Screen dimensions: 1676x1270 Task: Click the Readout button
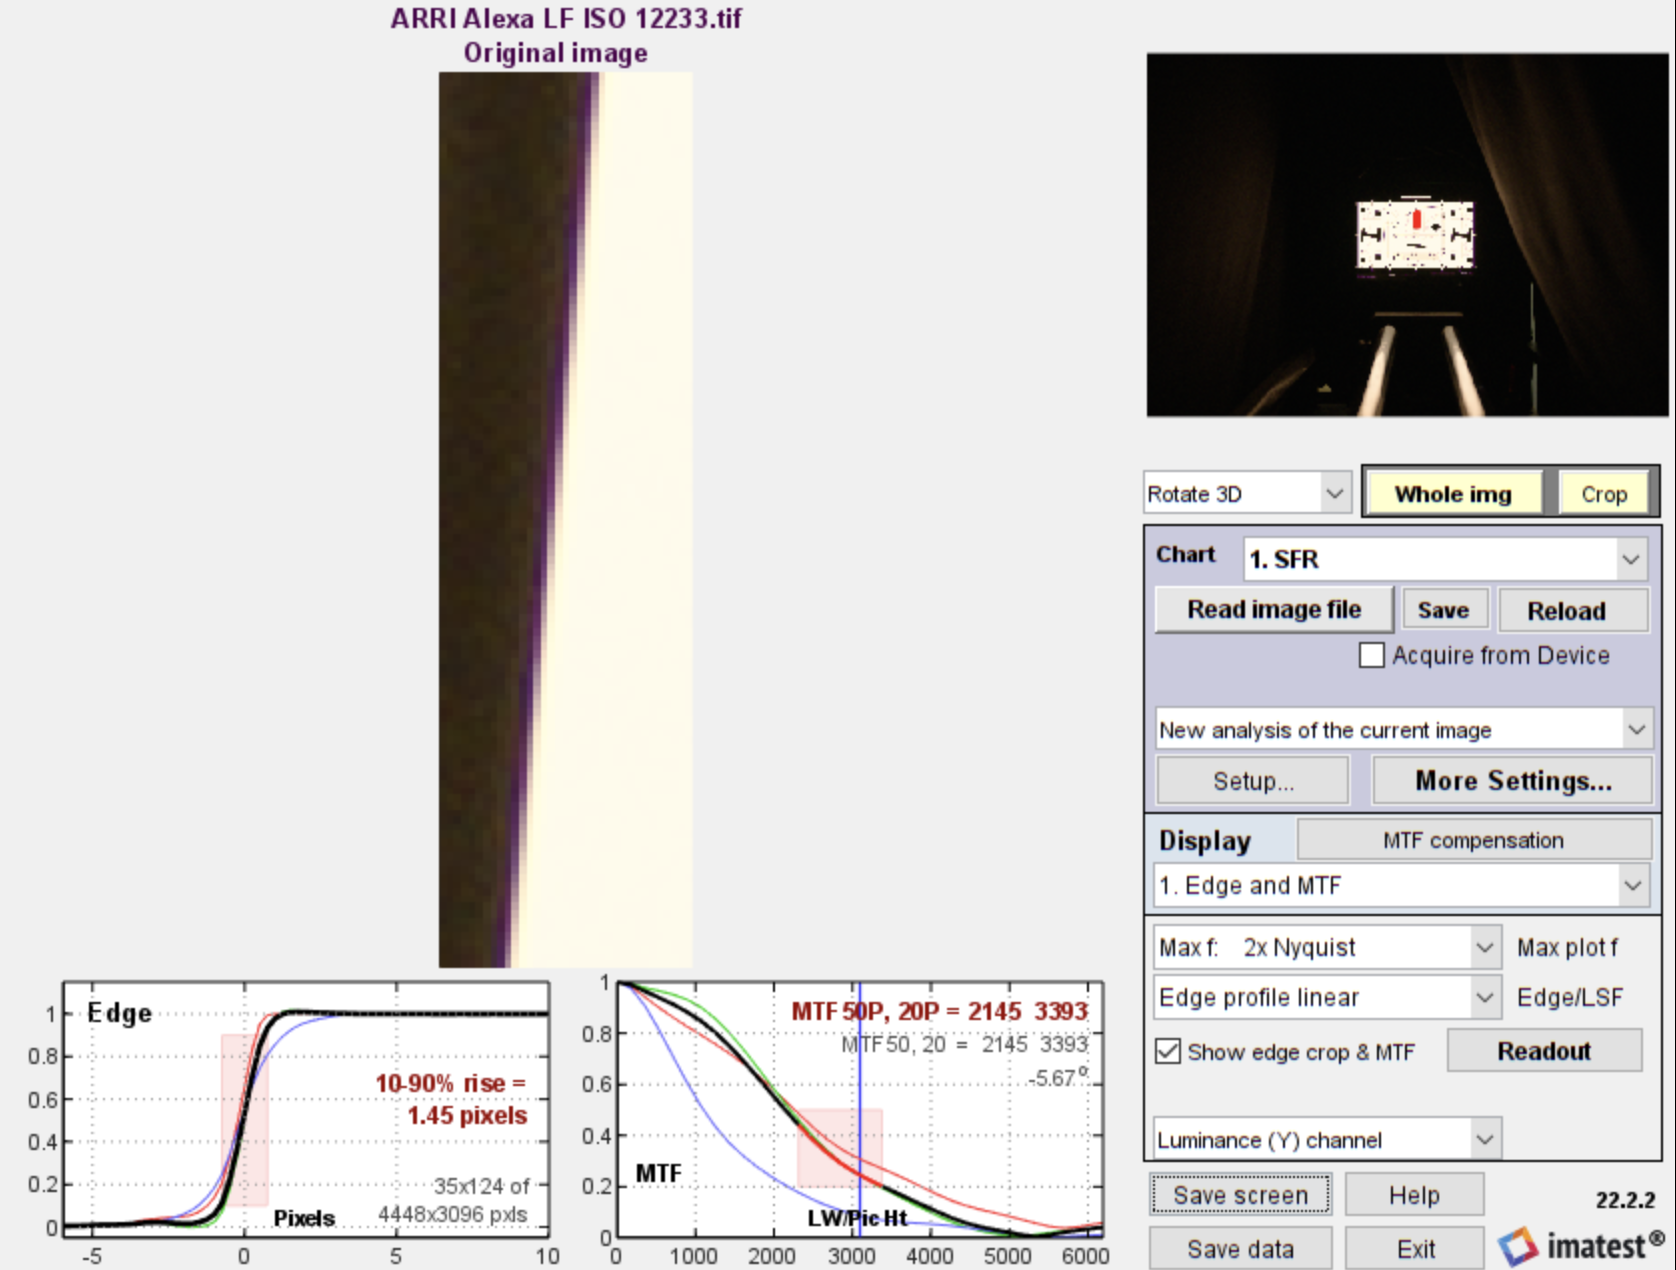pos(1543,1050)
